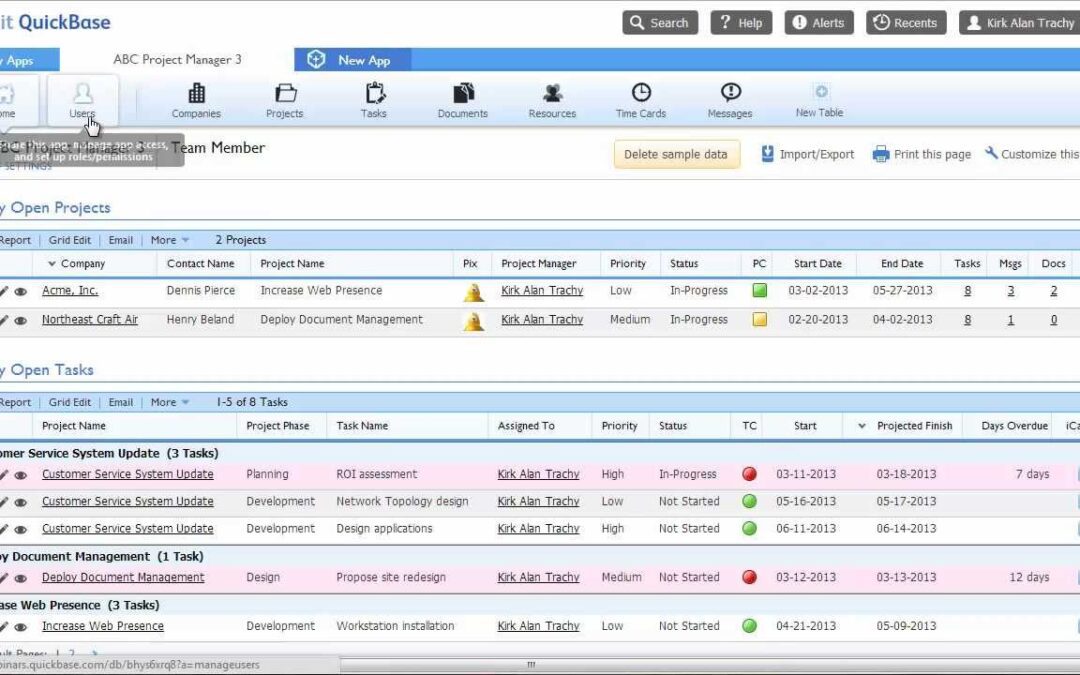
Task: Open Deploy Document Management task project link
Action: point(123,577)
